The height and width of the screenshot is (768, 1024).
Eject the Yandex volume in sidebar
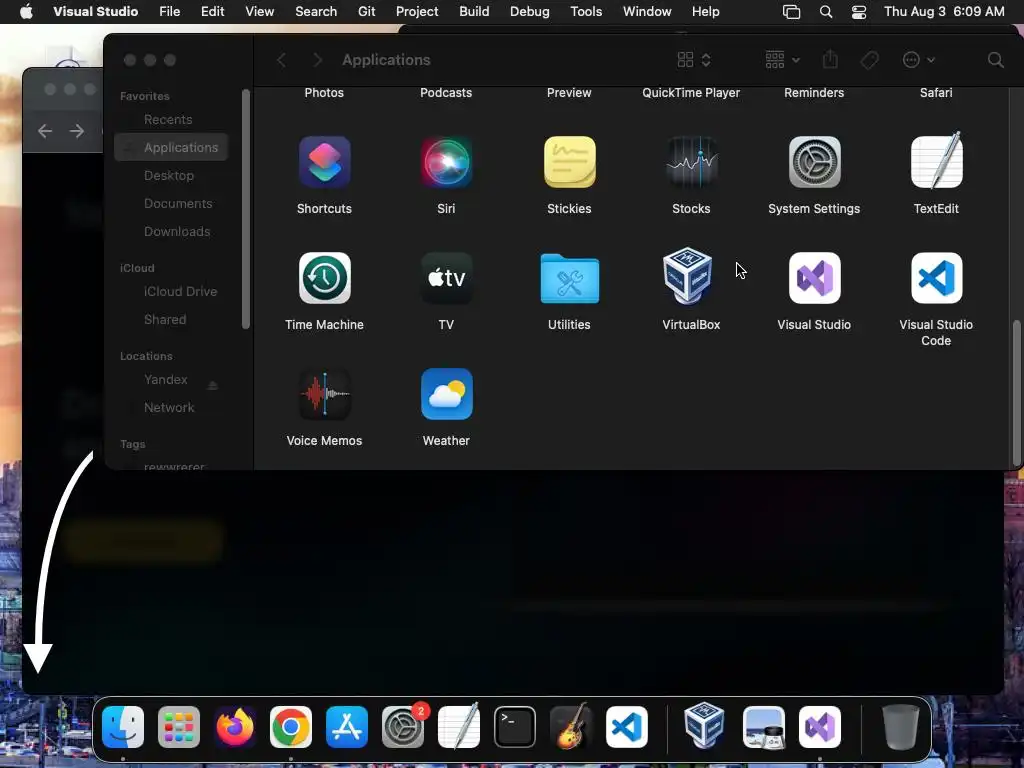pyautogui.click(x=212, y=385)
